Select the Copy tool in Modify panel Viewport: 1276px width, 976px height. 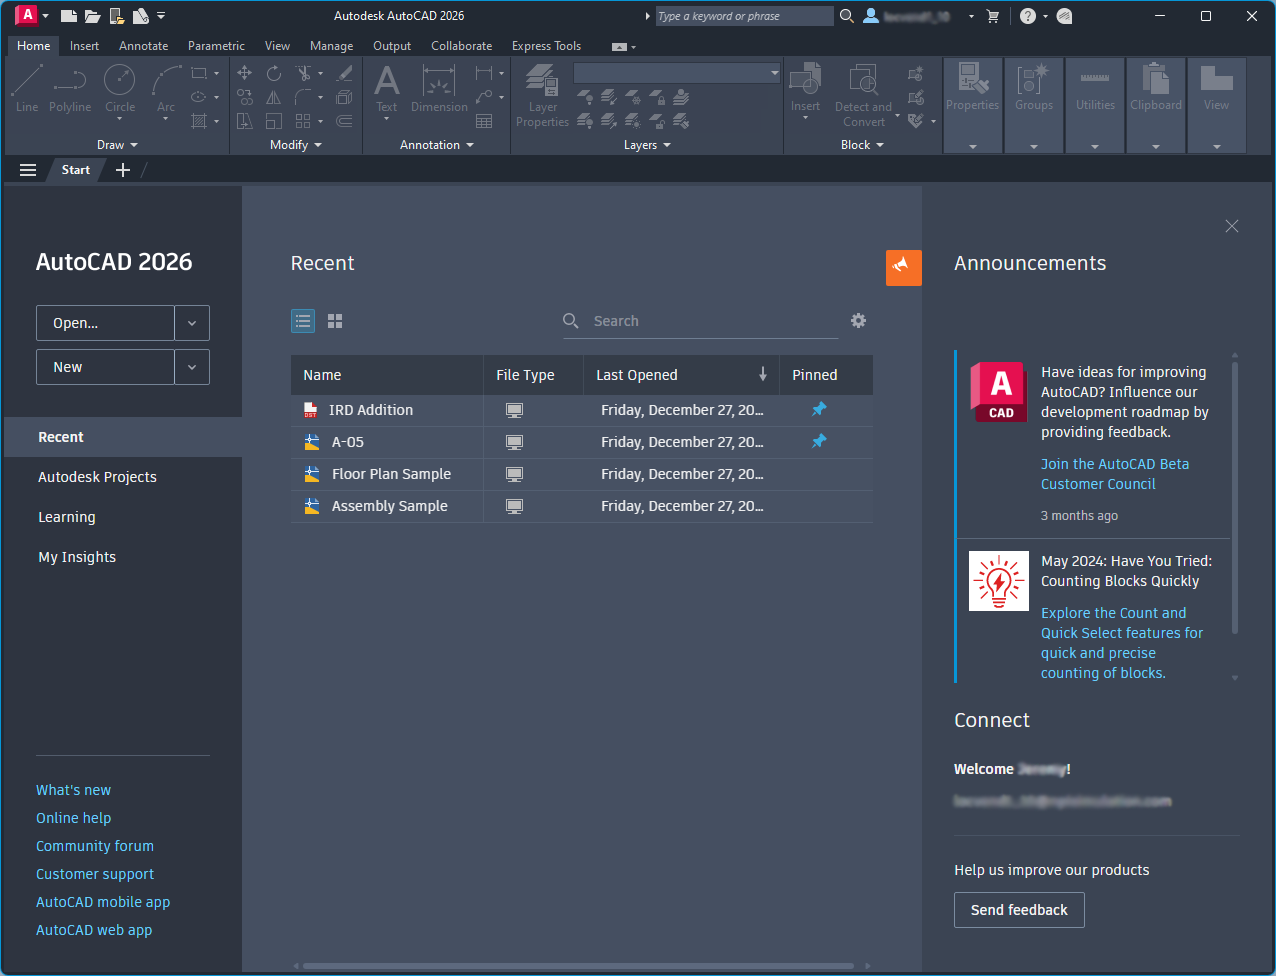(x=245, y=97)
